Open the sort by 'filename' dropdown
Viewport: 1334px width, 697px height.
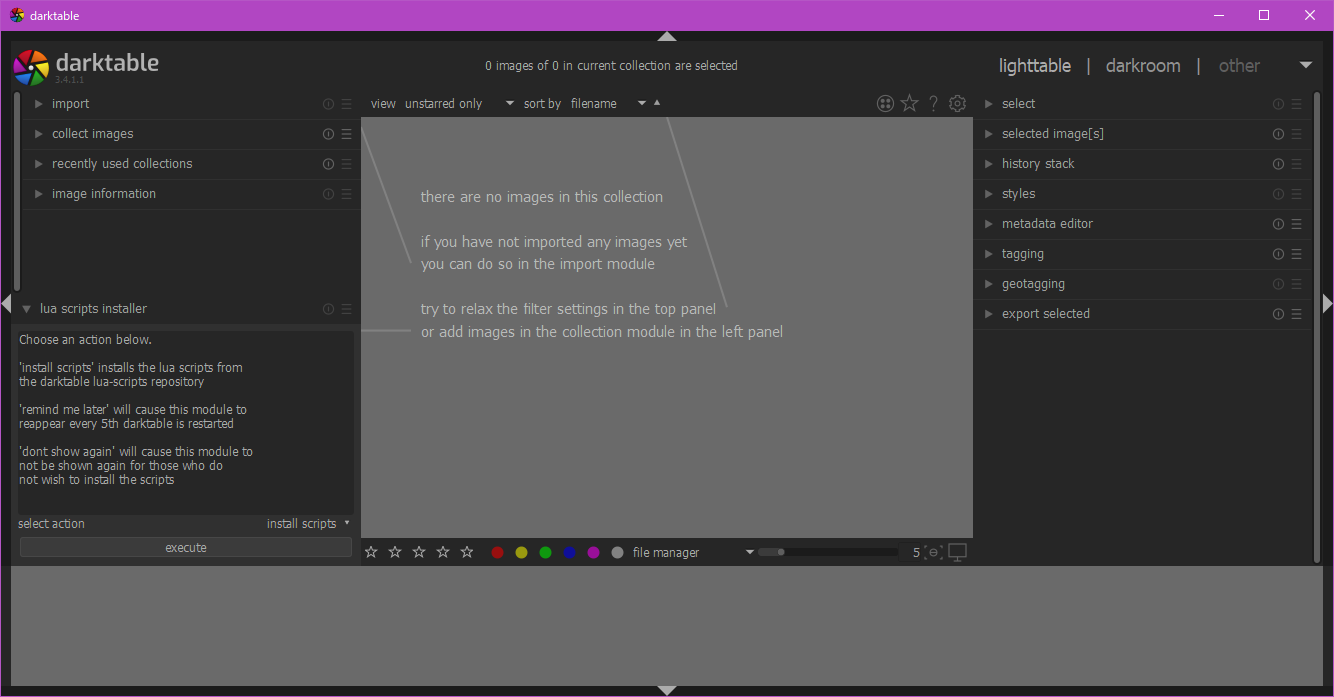point(608,104)
